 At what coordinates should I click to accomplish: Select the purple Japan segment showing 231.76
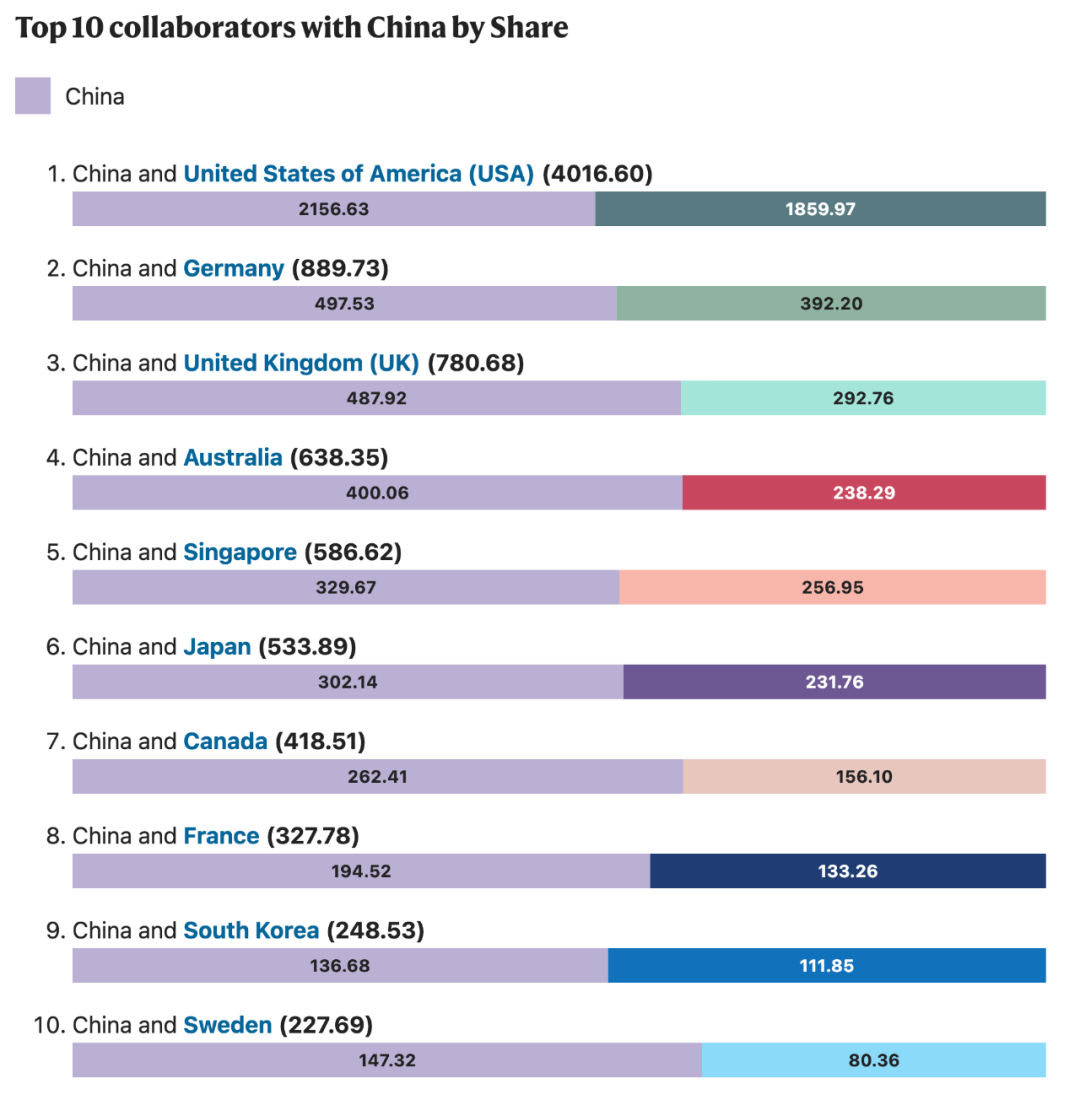[x=834, y=682]
